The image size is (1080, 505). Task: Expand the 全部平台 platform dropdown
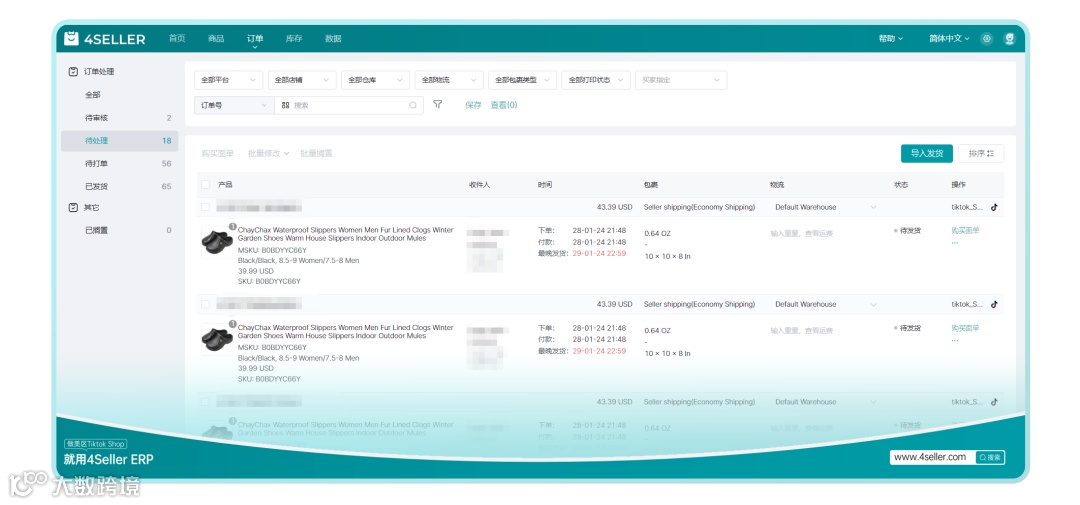(x=228, y=80)
